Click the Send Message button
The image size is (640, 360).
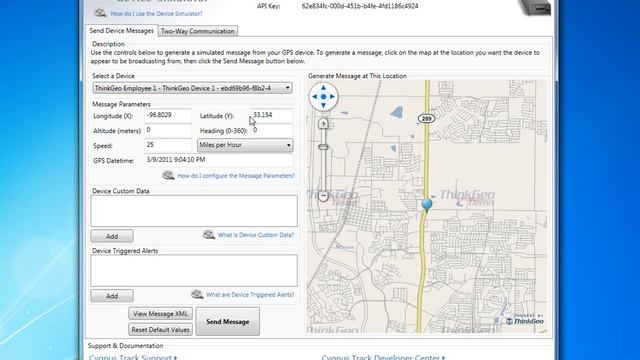point(227,322)
